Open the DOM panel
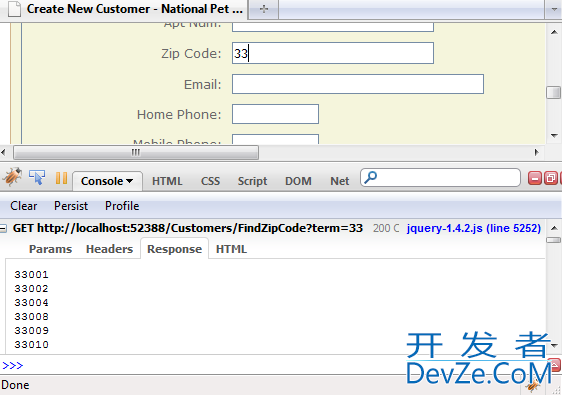The width and height of the screenshot is (562, 395). [x=298, y=181]
